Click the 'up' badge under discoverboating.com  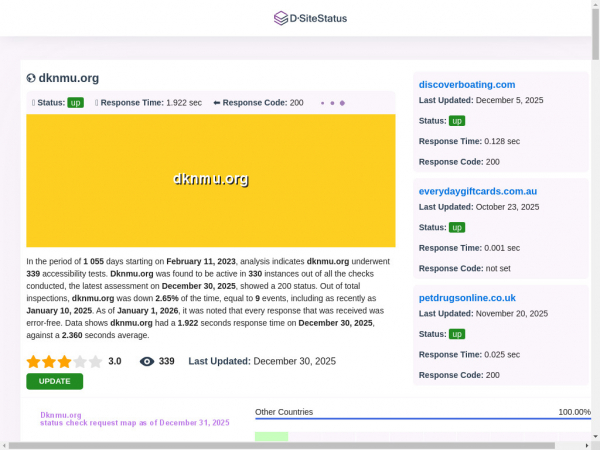(x=457, y=121)
